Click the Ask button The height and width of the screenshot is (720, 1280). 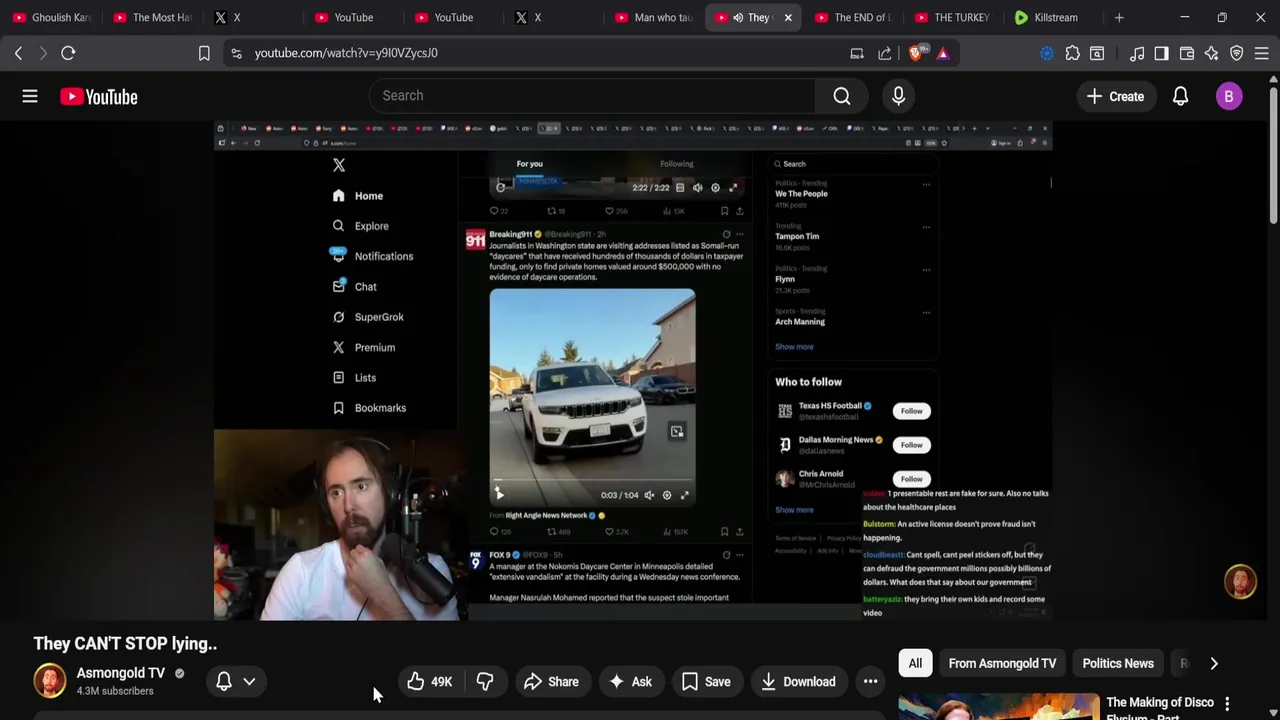tap(630, 682)
